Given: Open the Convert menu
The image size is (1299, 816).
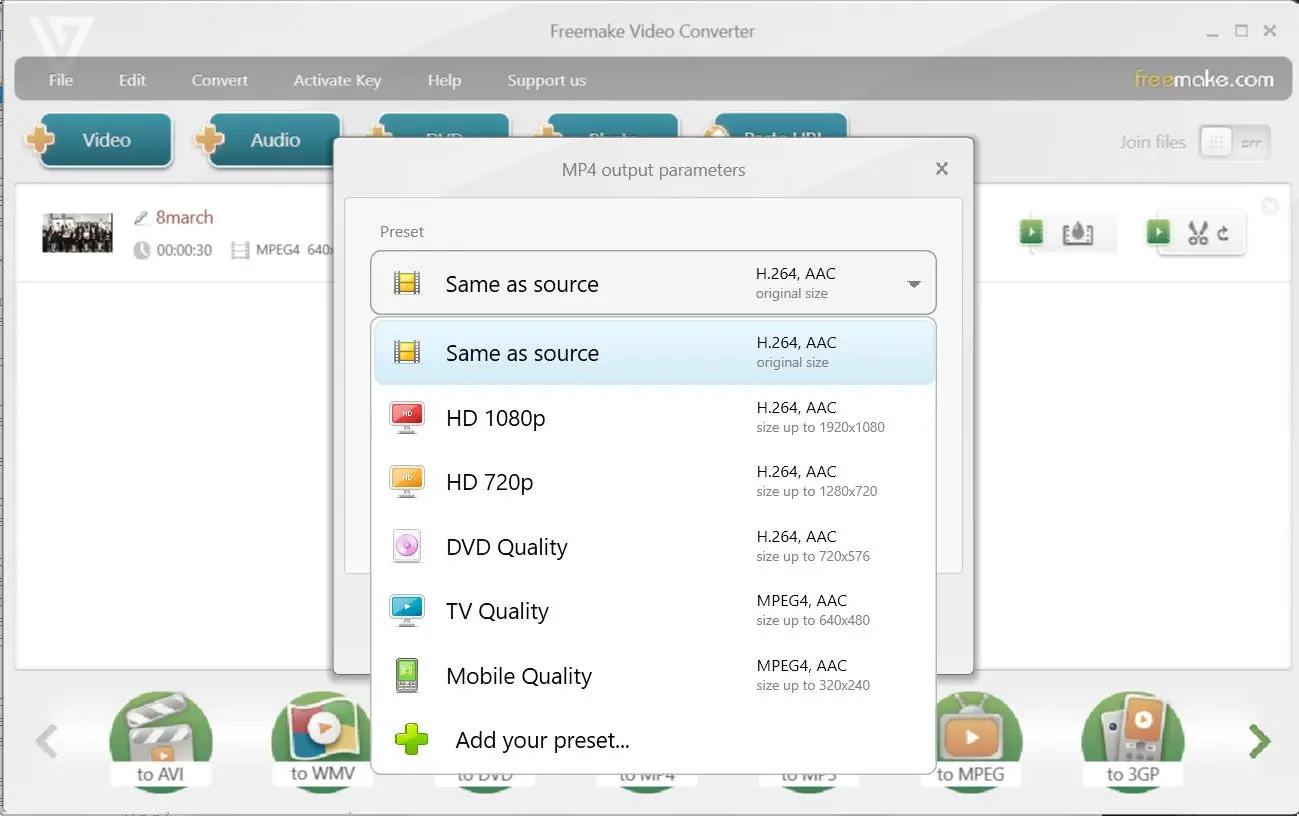Looking at the screenshot, I should 220,80.
